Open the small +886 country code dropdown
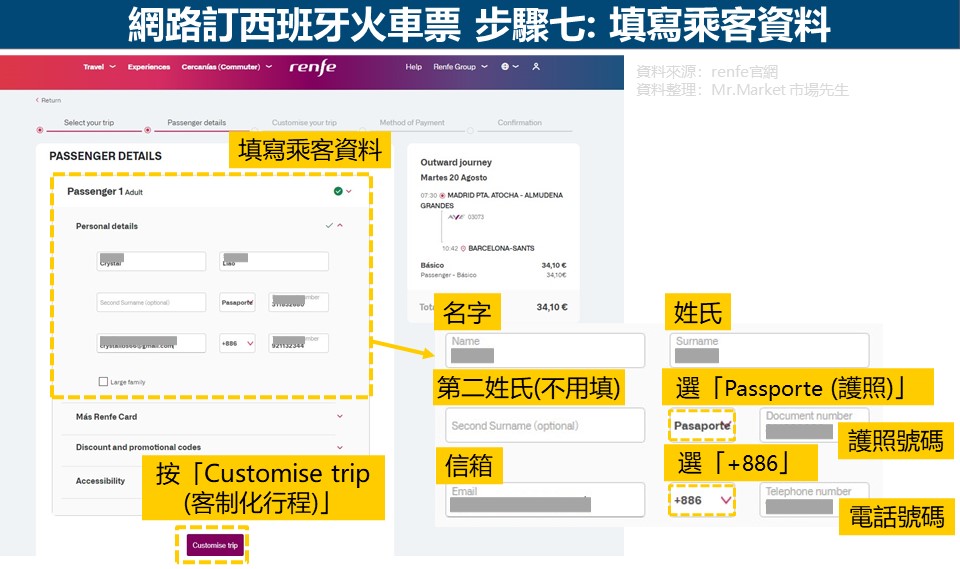The image size is (960, 569). pyautogui.click(x=237, y=343)
